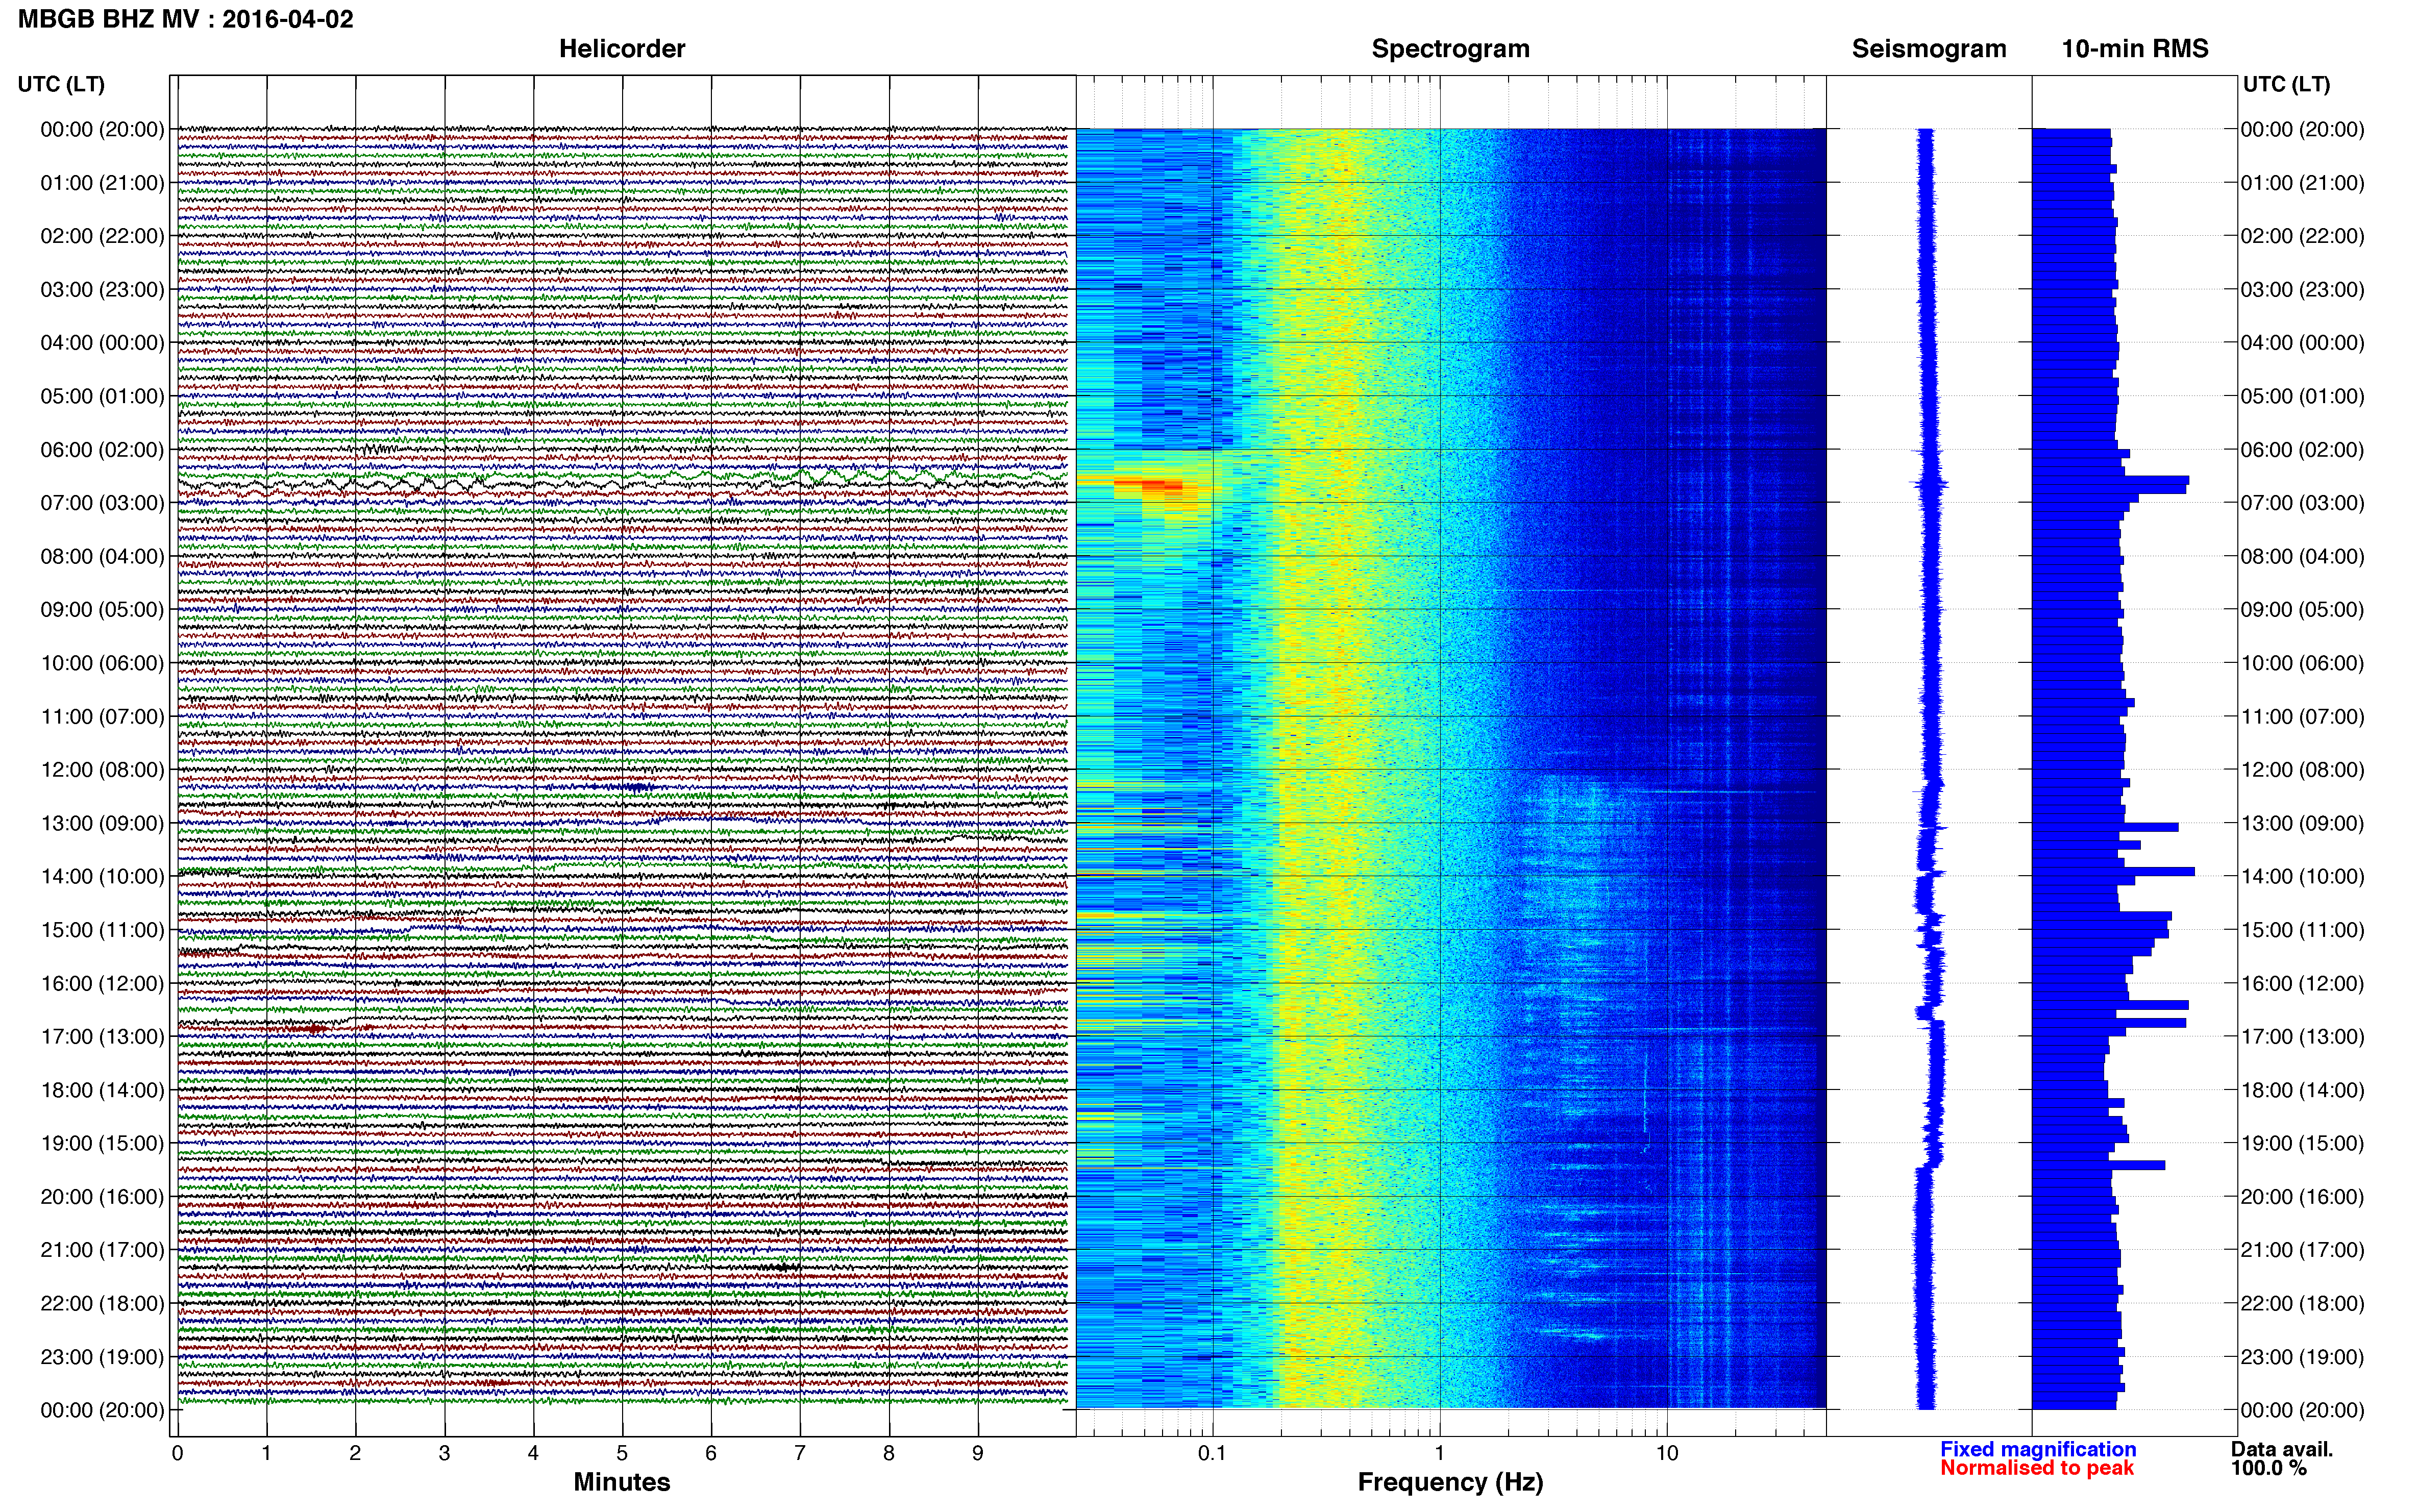Screen dimensions: 2419x1512
Task: Select the "14:00 (10:00)" label on the left axis
Action: point(102,877)
